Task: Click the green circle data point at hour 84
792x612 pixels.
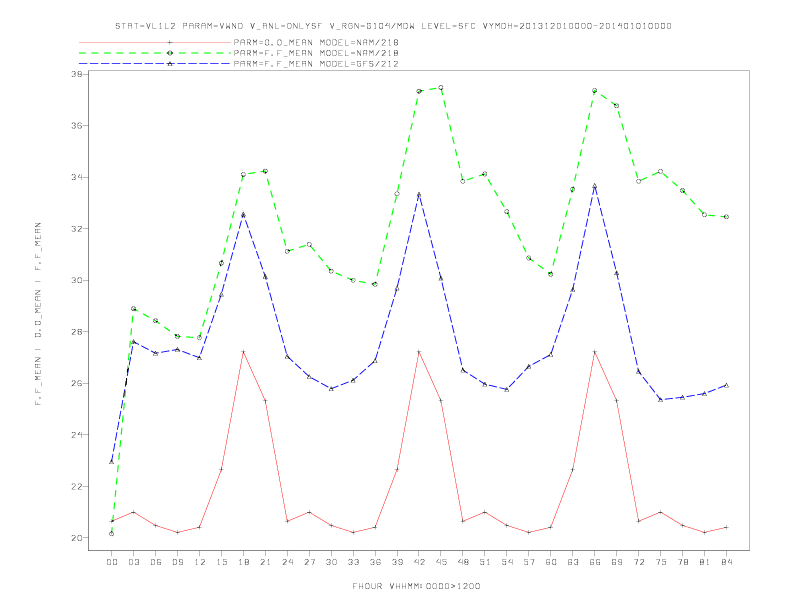Action: point(726,217)
